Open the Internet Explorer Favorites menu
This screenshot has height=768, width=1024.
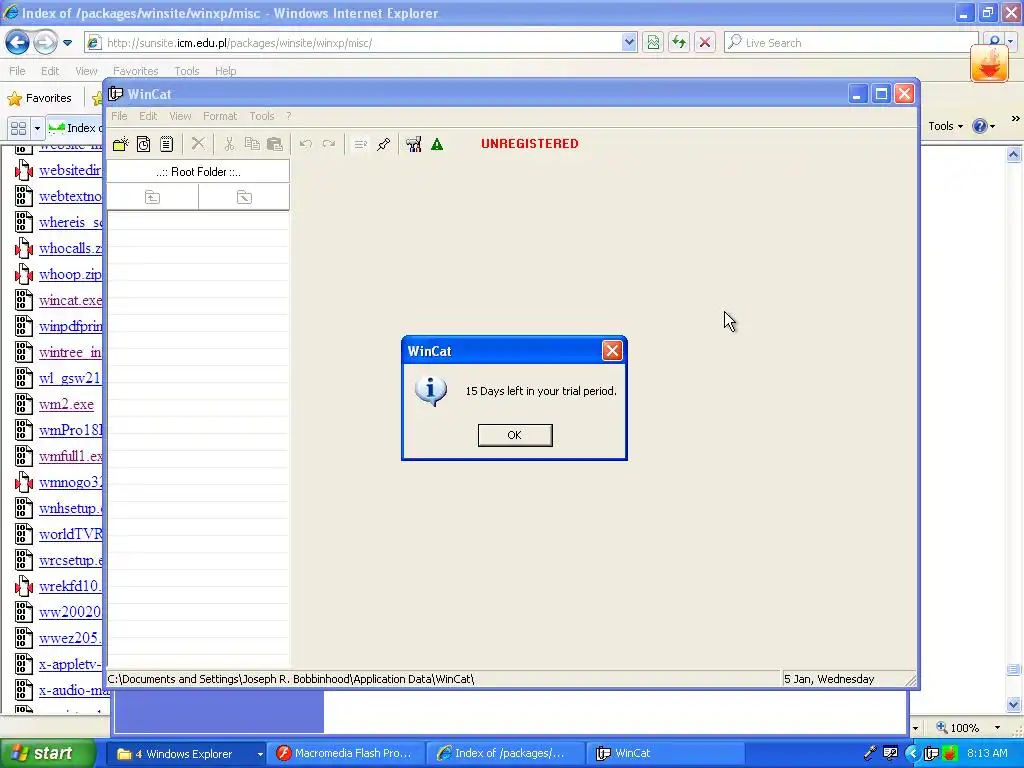point(135,71)
